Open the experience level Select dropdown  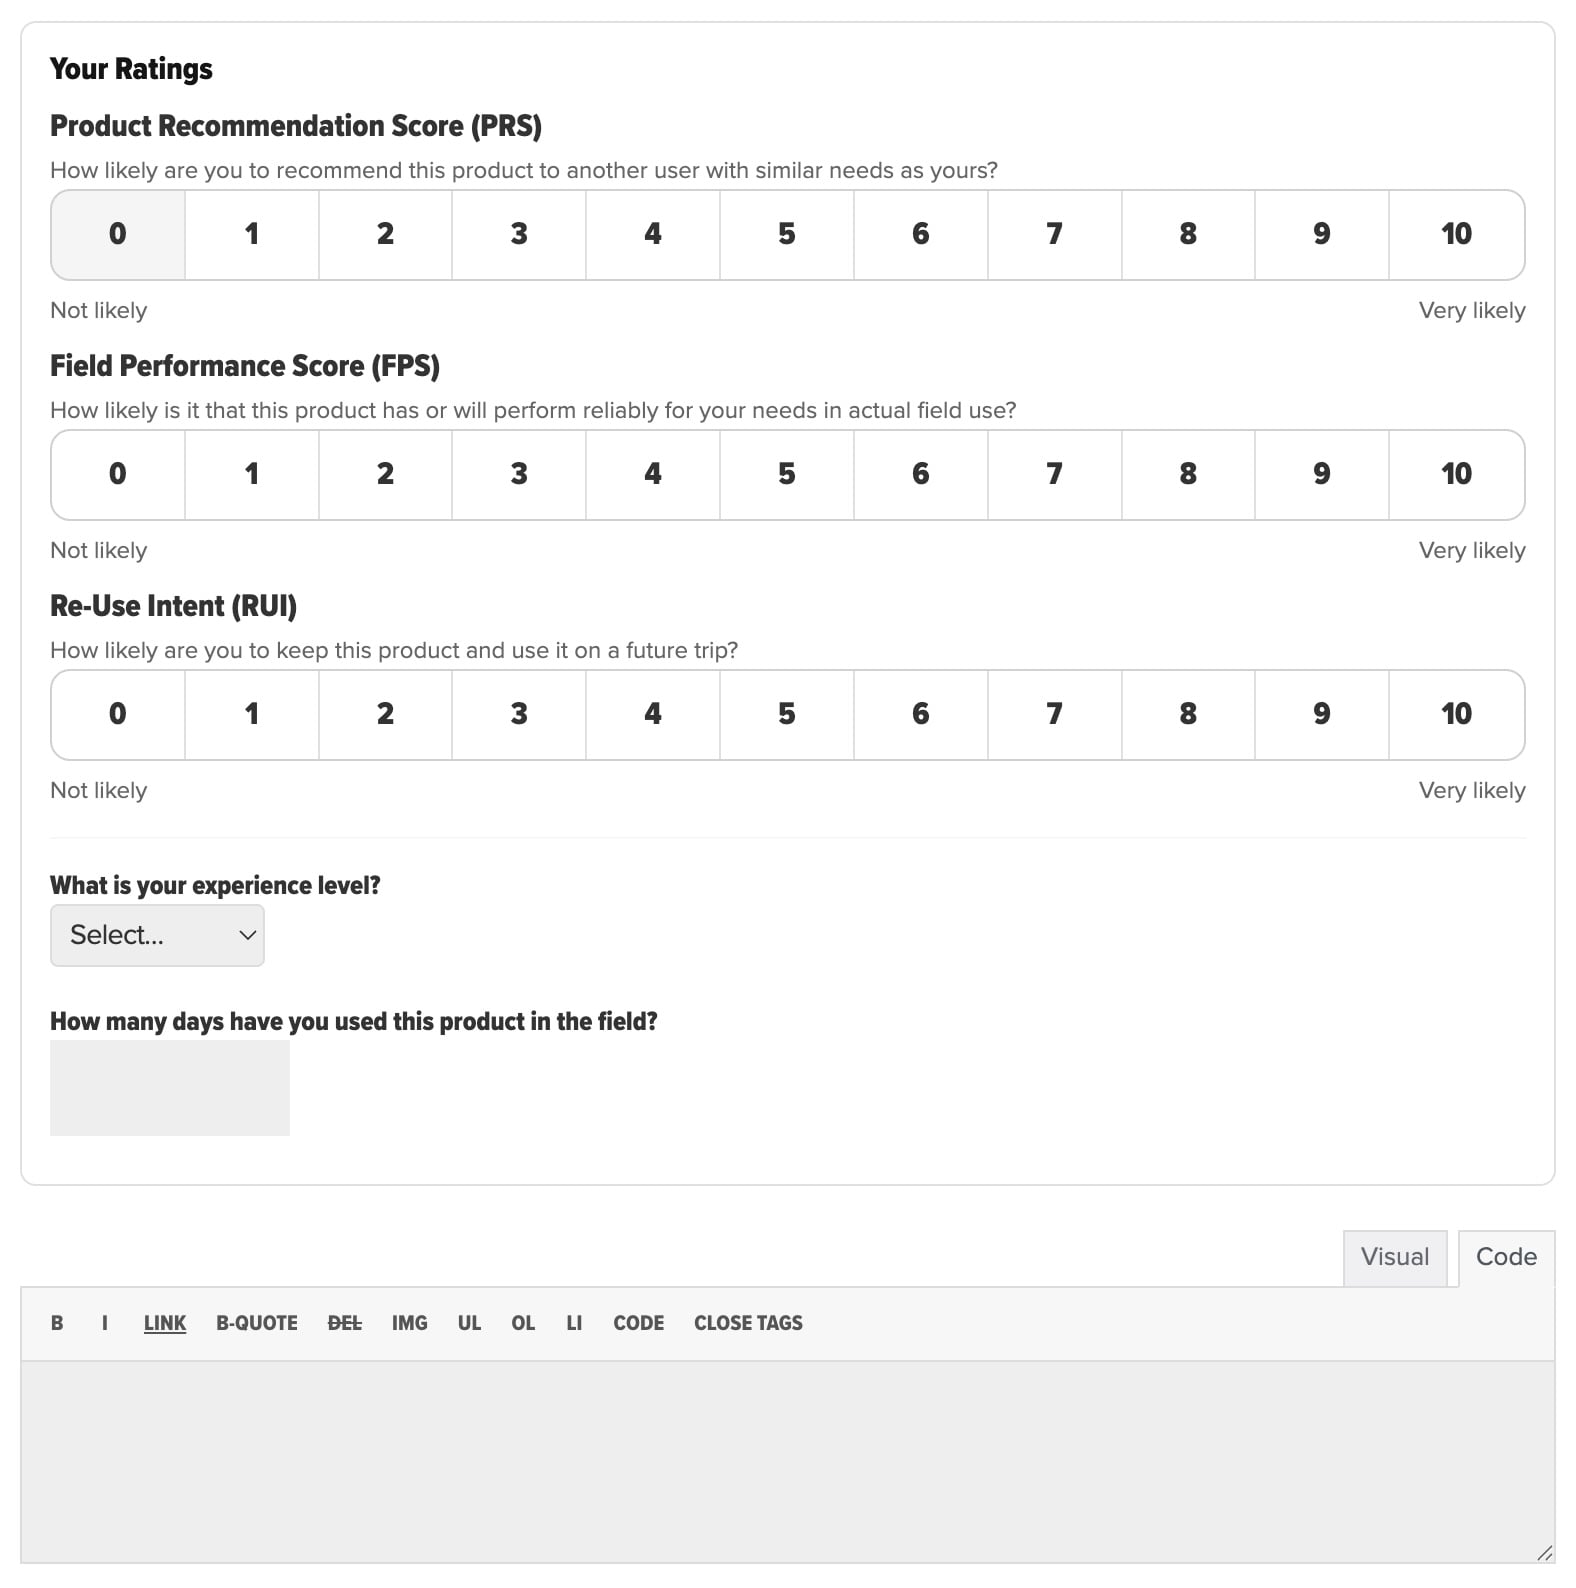(157, 935)
